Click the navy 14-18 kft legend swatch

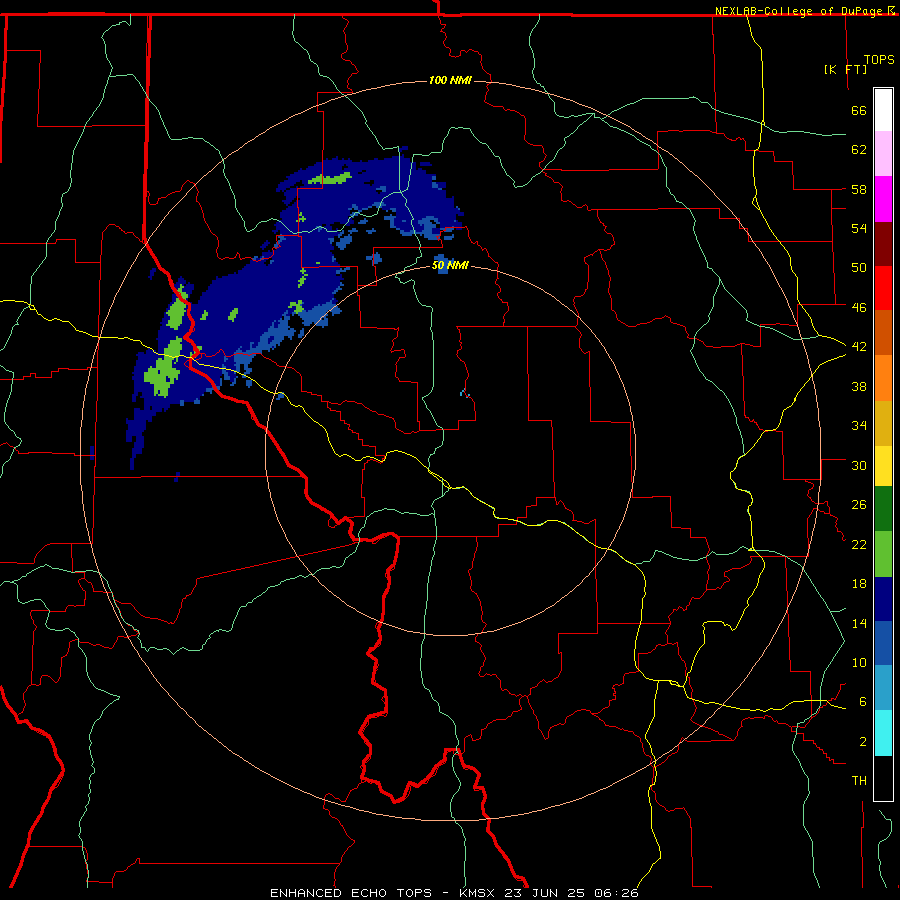(883, 599)
